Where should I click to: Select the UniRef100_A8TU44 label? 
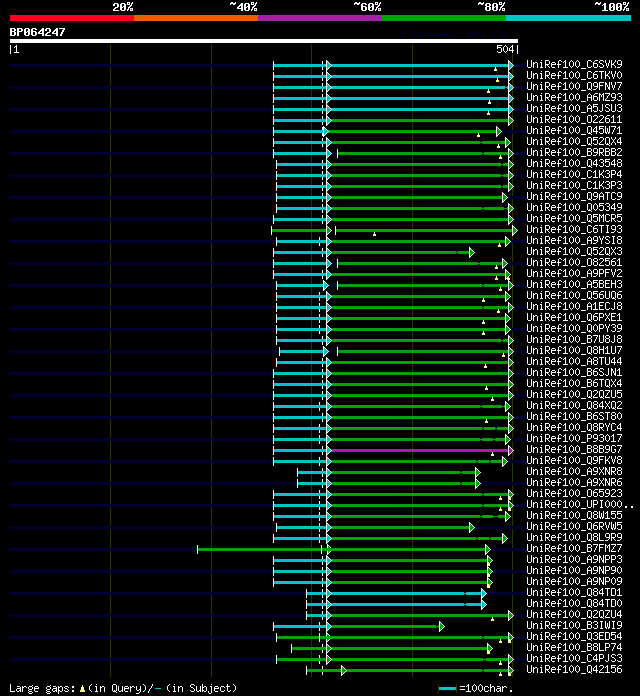point(574,361)
